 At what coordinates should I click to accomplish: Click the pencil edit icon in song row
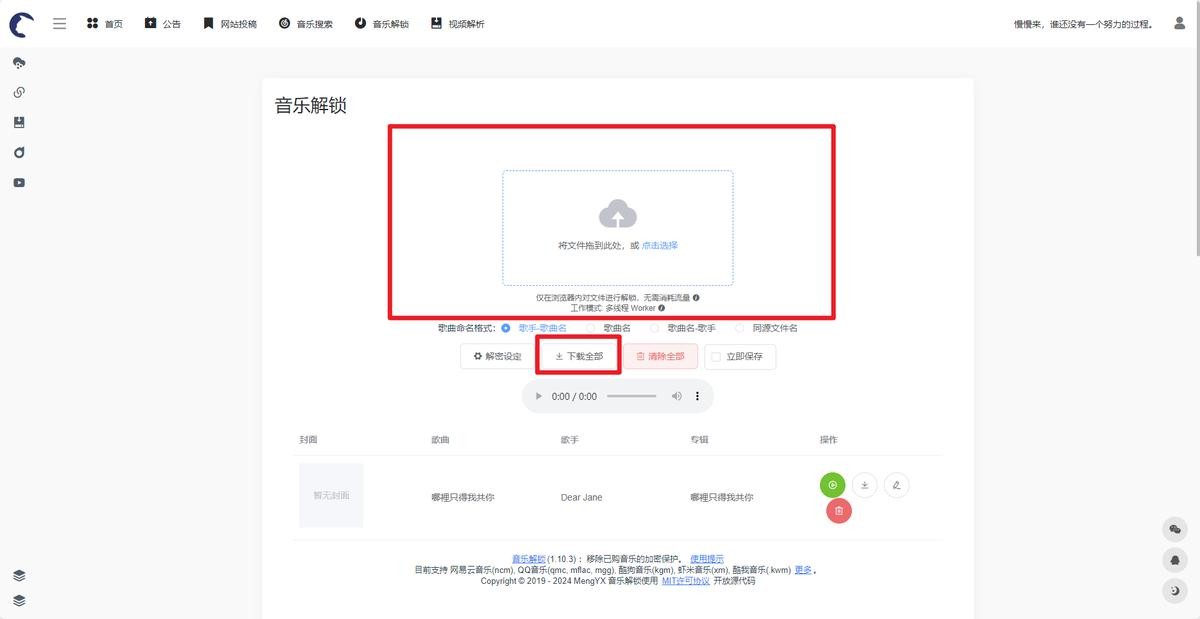pyautogui.click(x=897, y=485)
